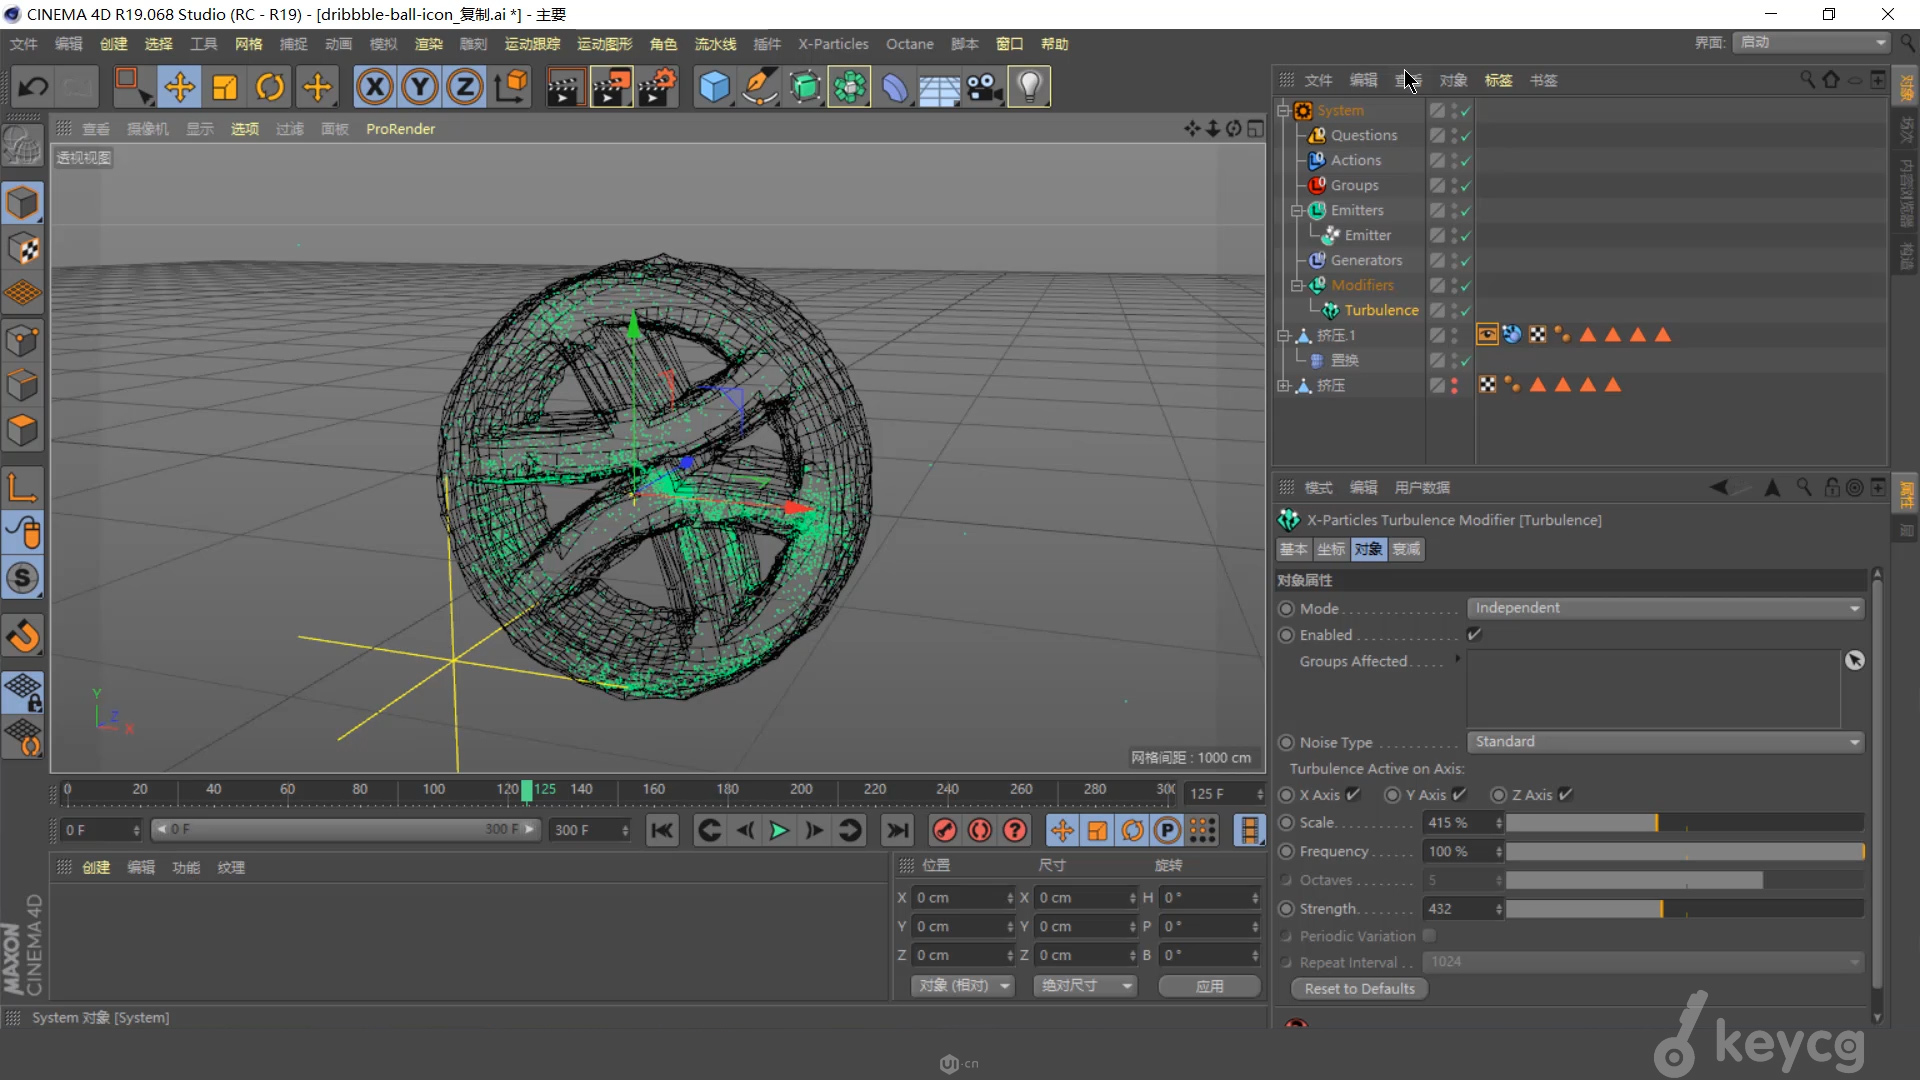1920x1080 pixels.
Task: Open the floor environment icon
Action: click(x=939, y=87)
